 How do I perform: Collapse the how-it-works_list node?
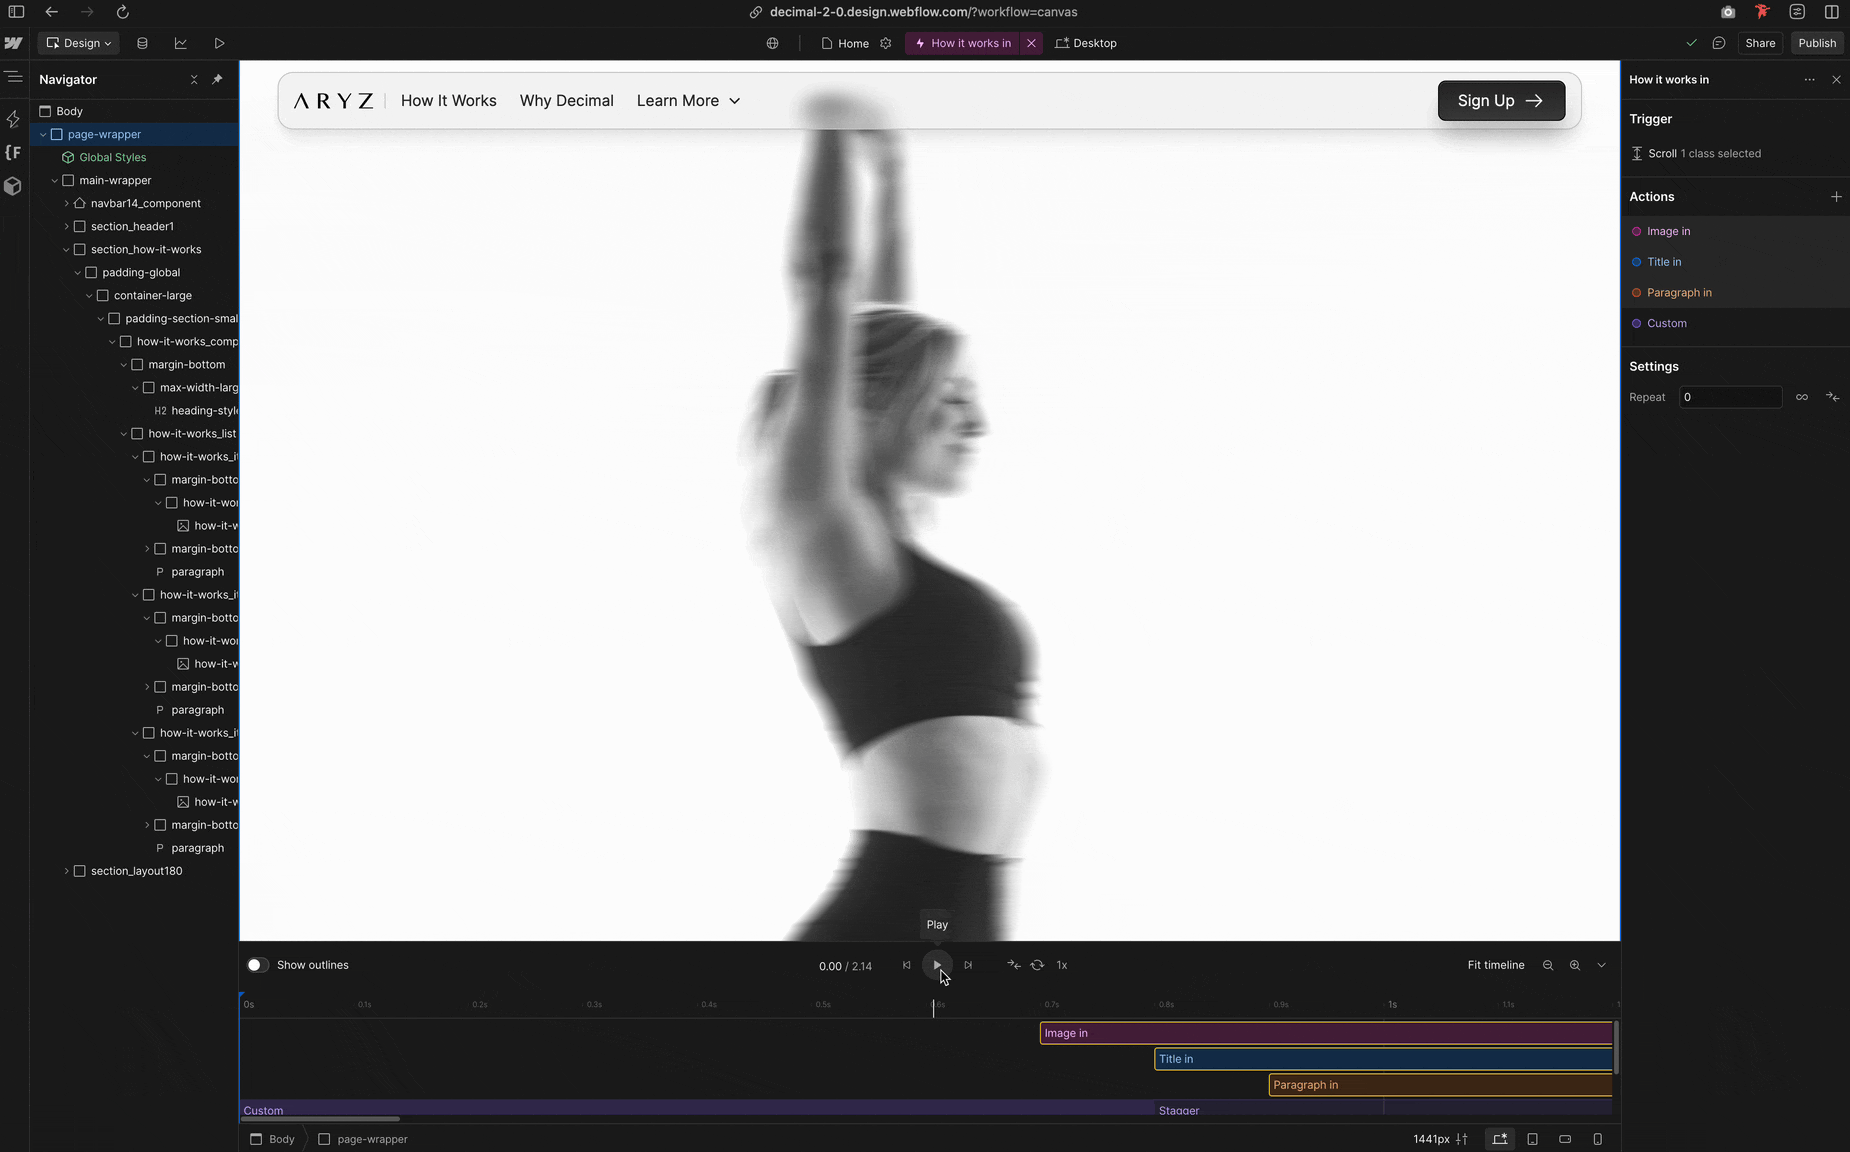pyautogui.click(x=124, y=433)
